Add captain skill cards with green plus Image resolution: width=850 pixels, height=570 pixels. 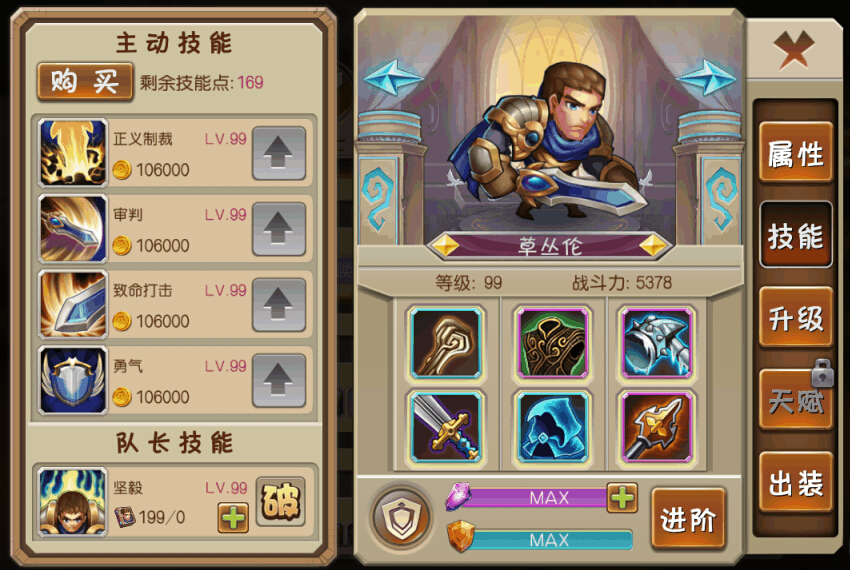point(233,517)
